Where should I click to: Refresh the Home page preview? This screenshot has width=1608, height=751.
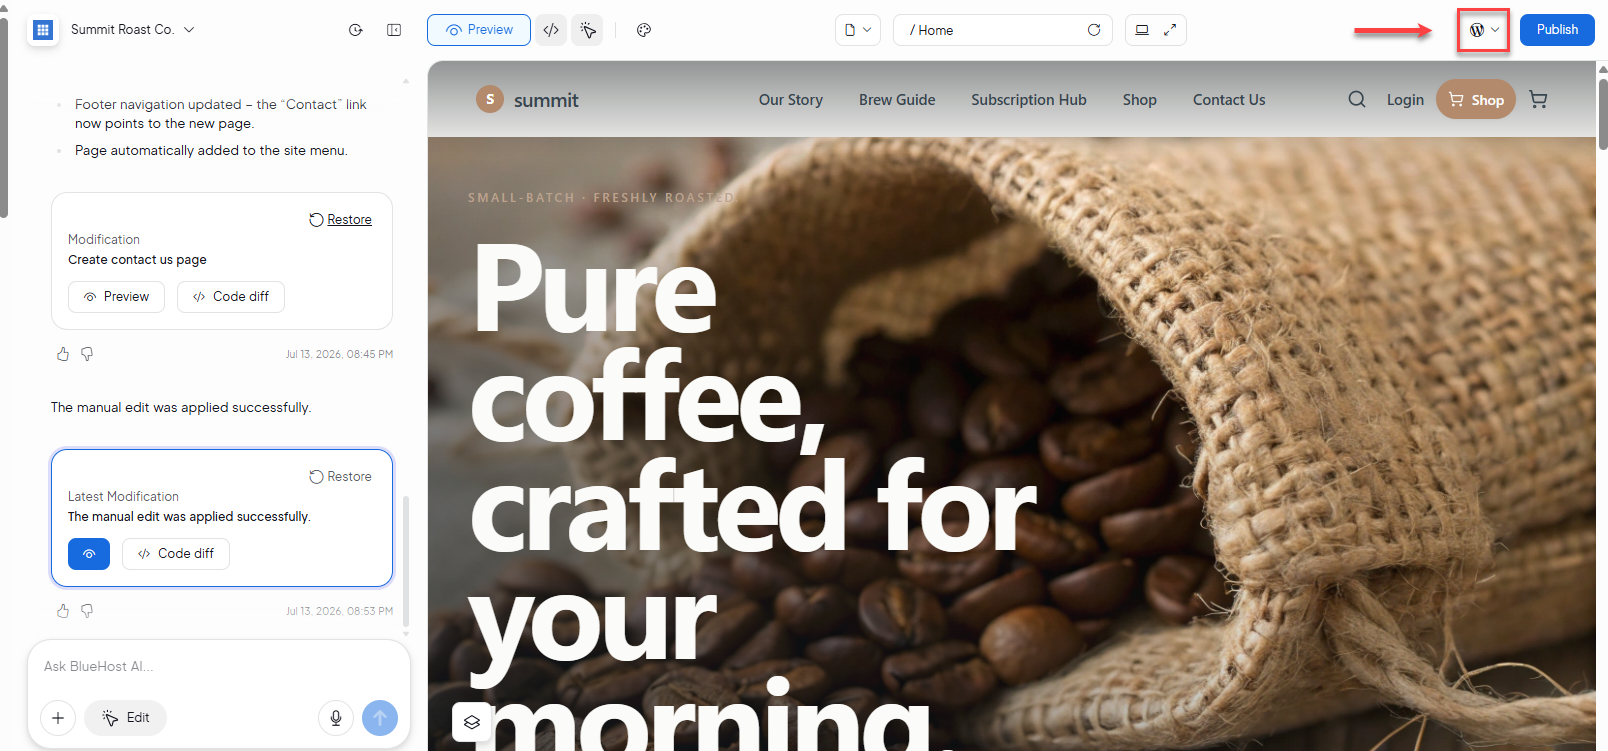point(1094,30)
